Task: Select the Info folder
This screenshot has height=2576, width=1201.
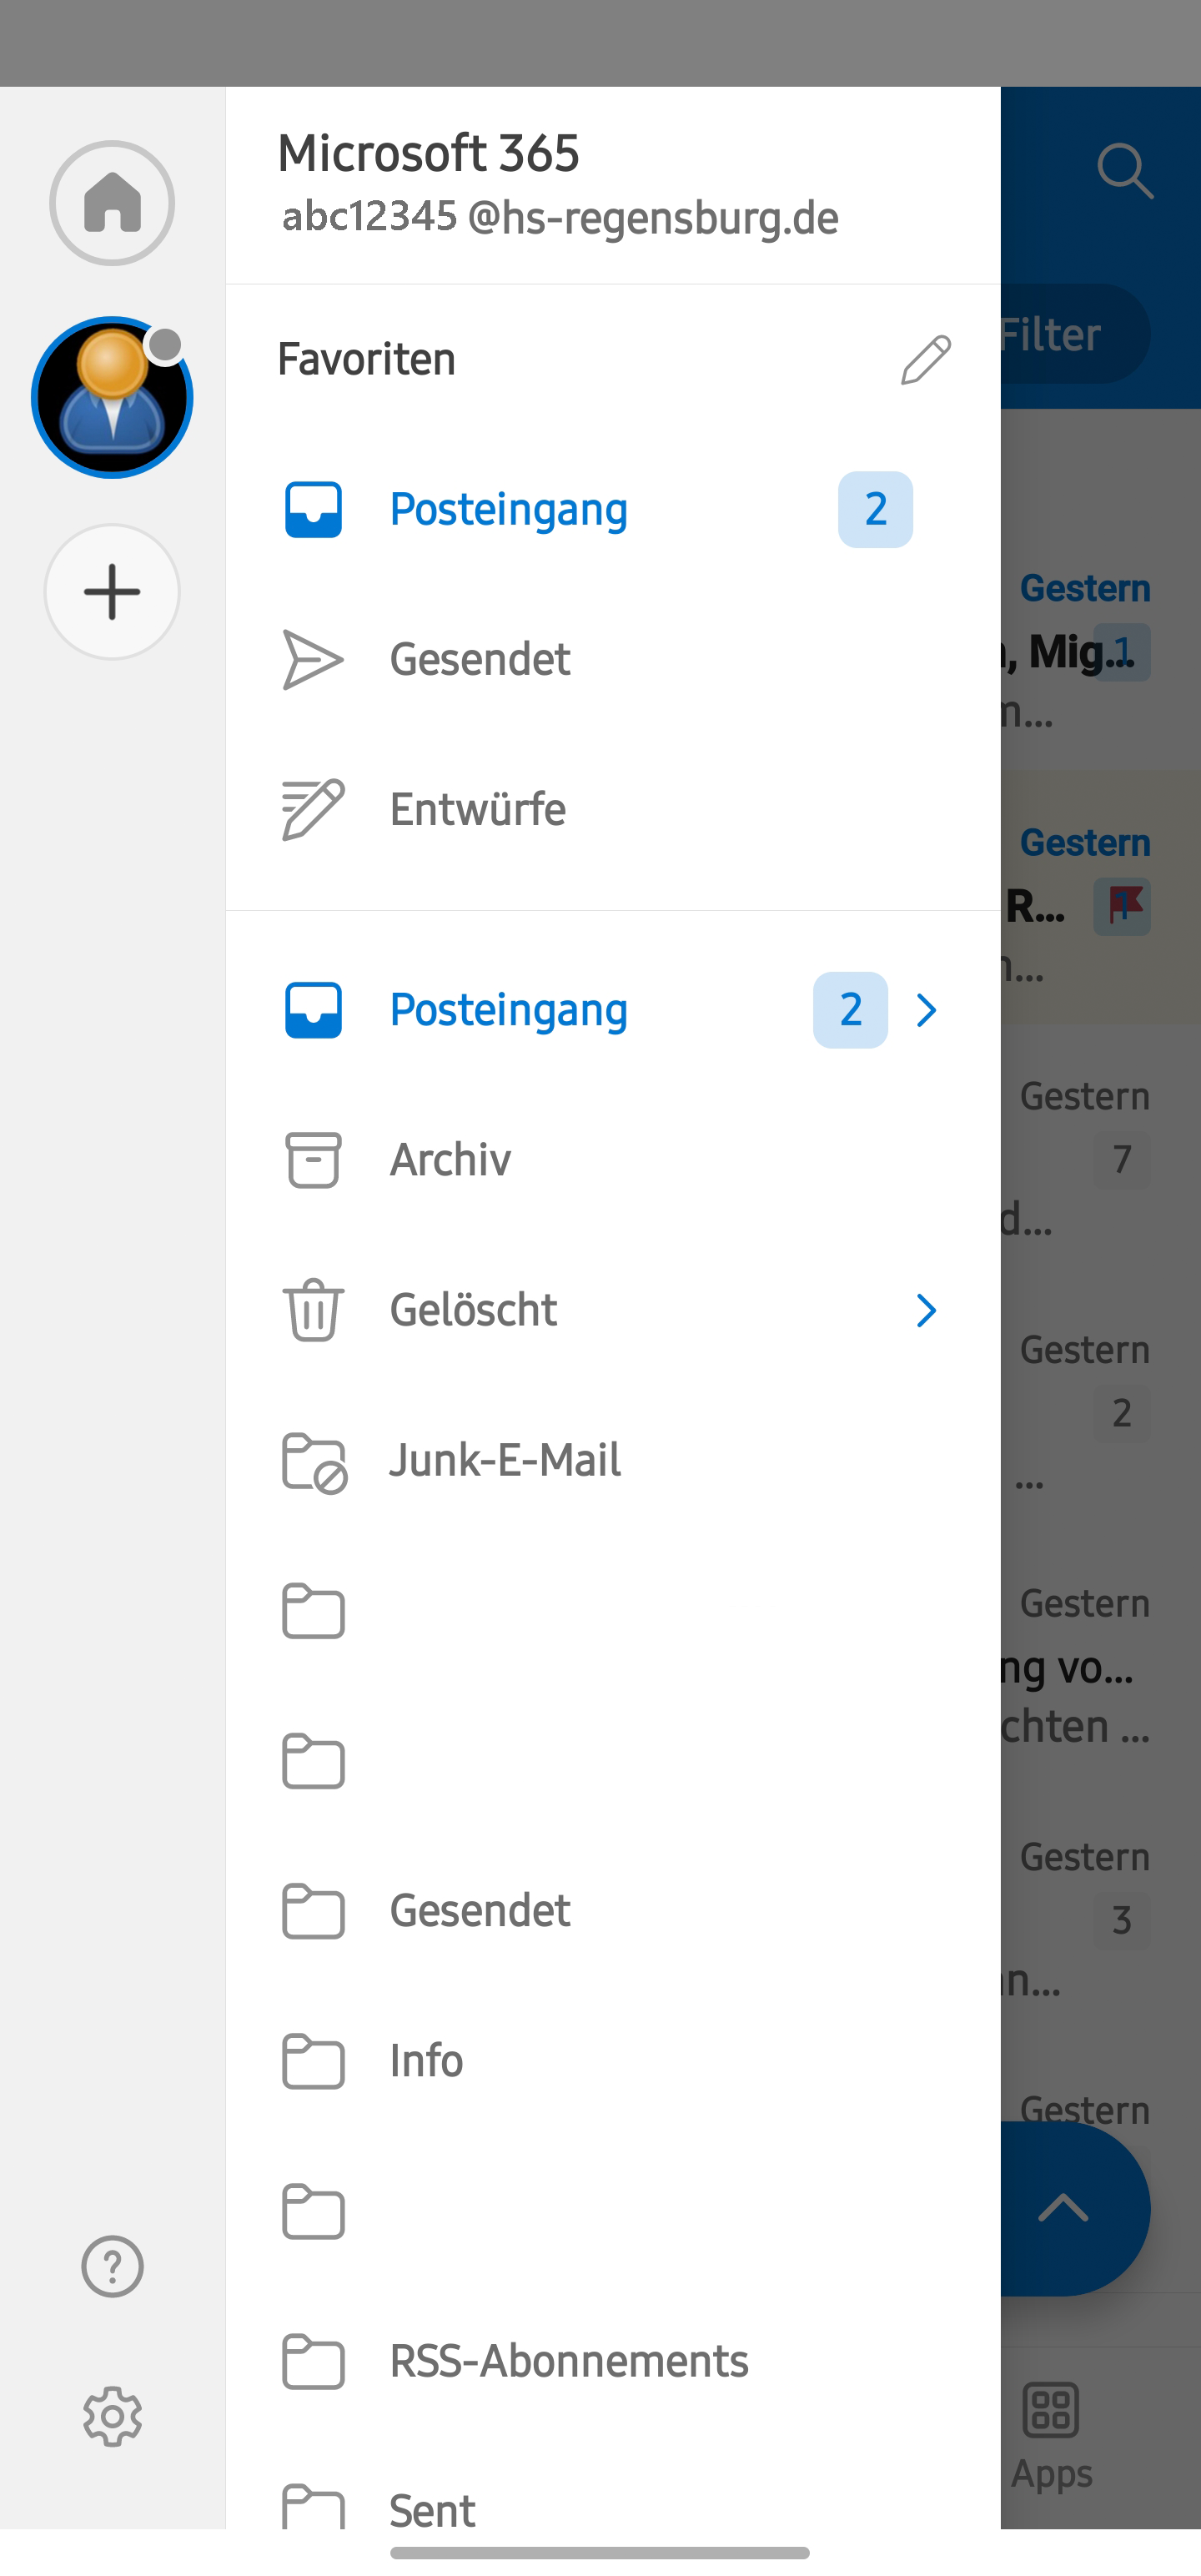Action: tap(426, 2061)
